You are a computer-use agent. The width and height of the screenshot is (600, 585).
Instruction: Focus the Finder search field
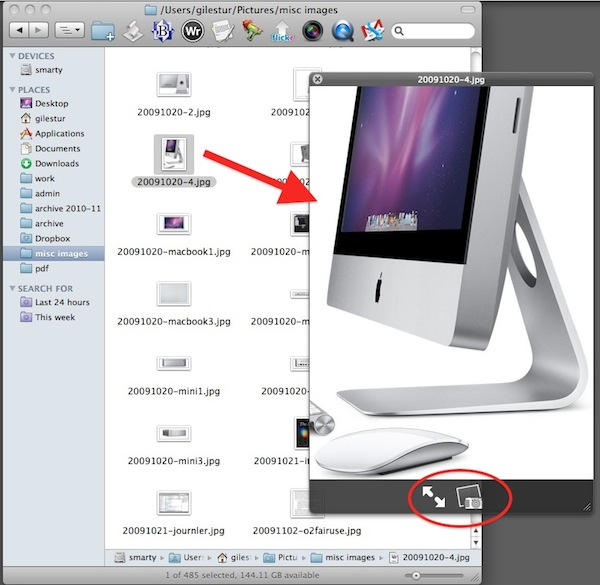tap(433, 31)
